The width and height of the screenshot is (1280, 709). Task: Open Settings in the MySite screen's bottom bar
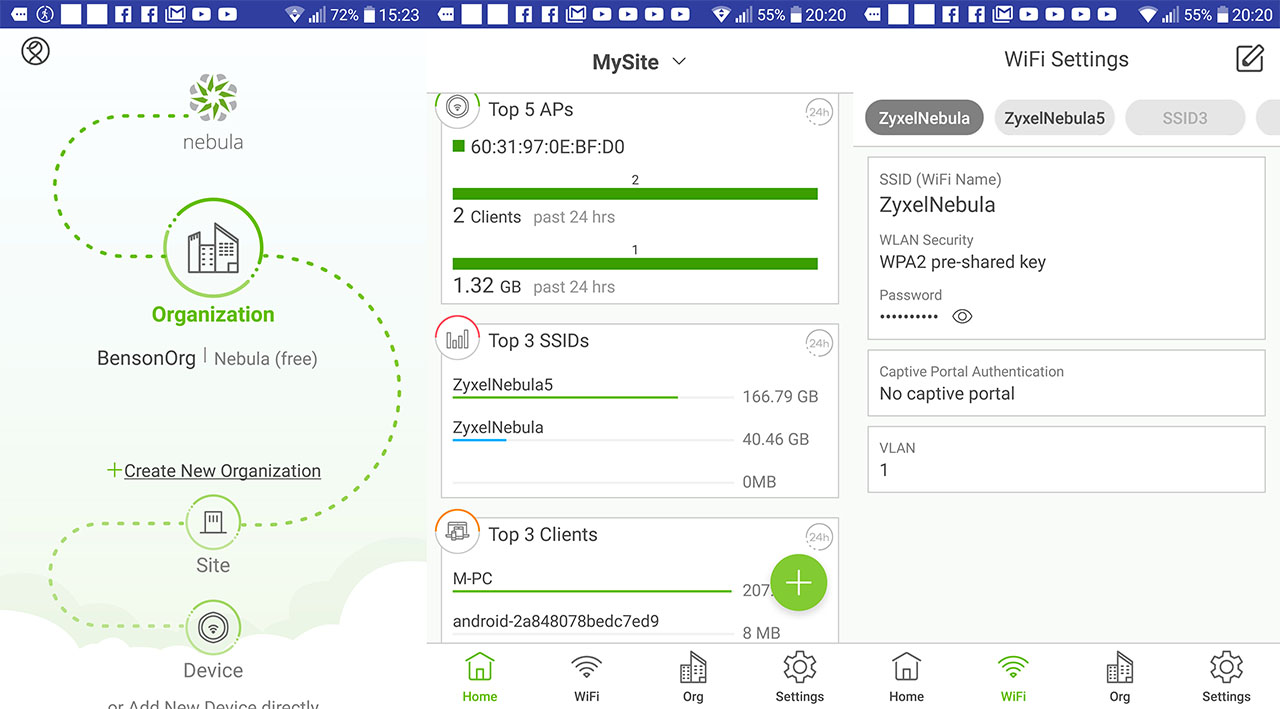pos(800,677)
